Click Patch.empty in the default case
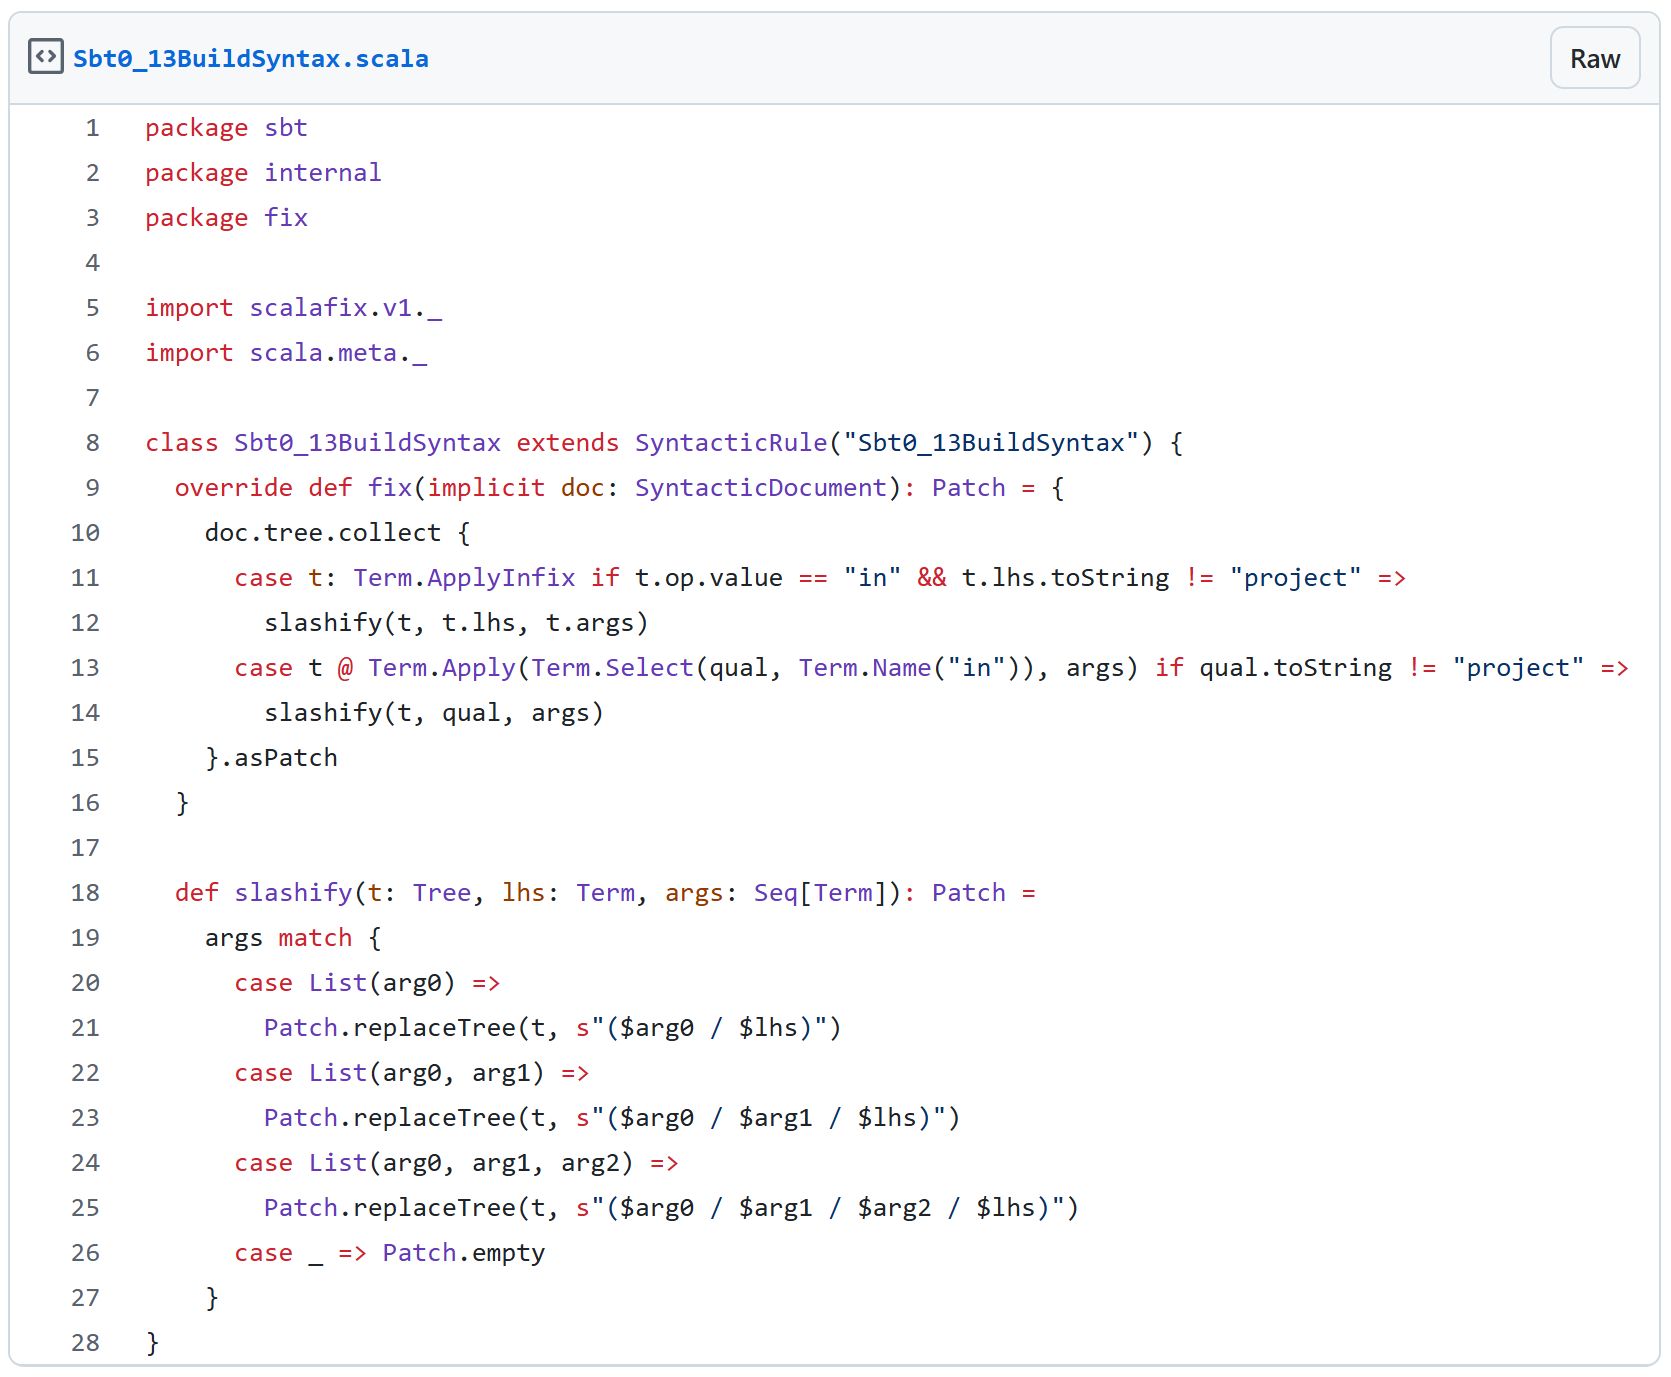 coord(463,1253)
